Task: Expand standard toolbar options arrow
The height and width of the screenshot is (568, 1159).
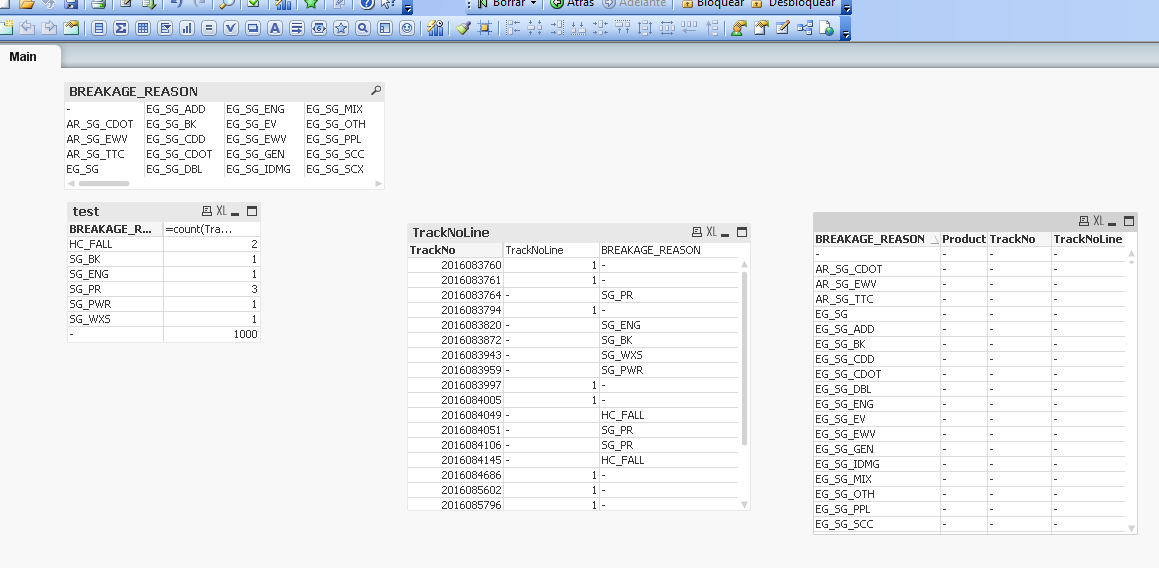Action: [x=407, y=7]
